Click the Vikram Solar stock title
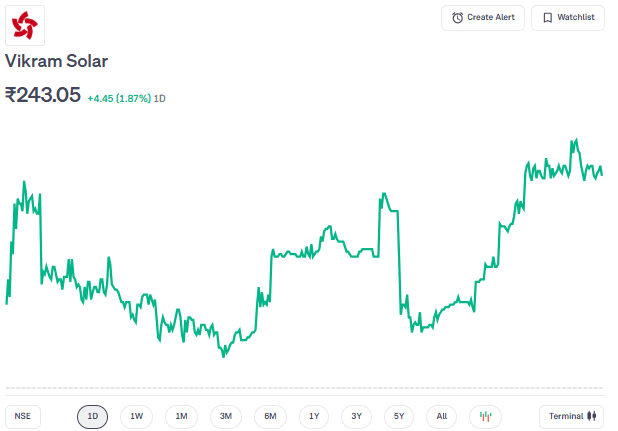Viewport: 618px width, 431px height. (57, 61)
